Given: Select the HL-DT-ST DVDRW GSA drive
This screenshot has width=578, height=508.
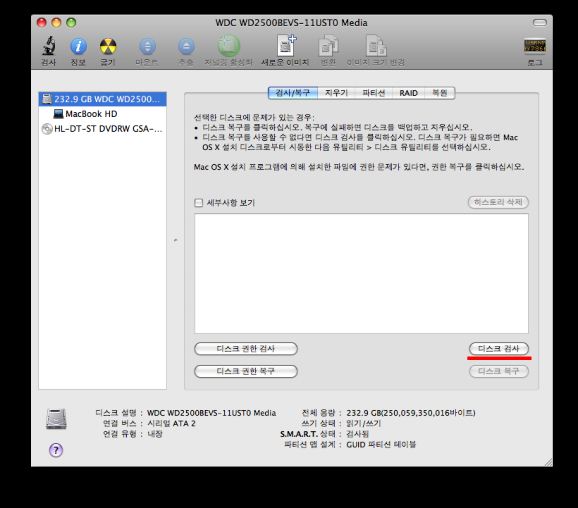Looking at the screenshot, I should 102,129.
